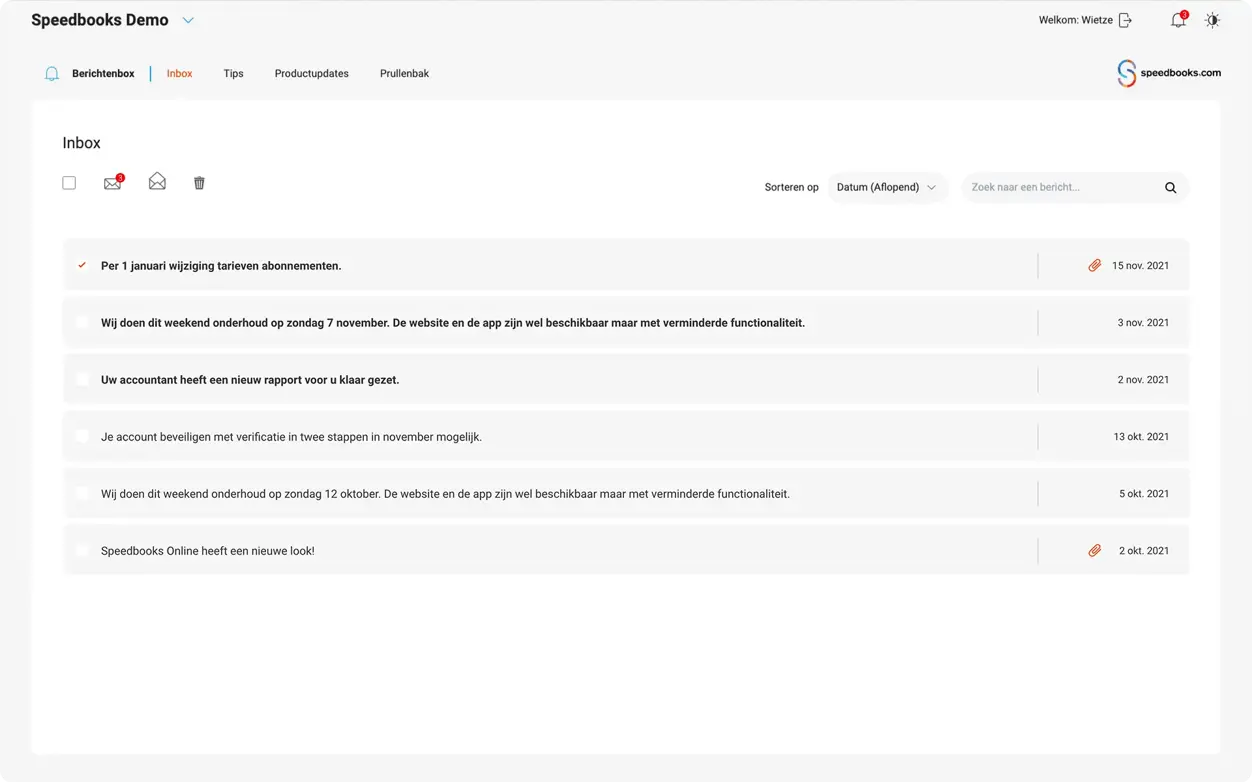1252x782 pixels.
Task: Open the Speedbooks Online nieuwe look message
Action: 208,551
